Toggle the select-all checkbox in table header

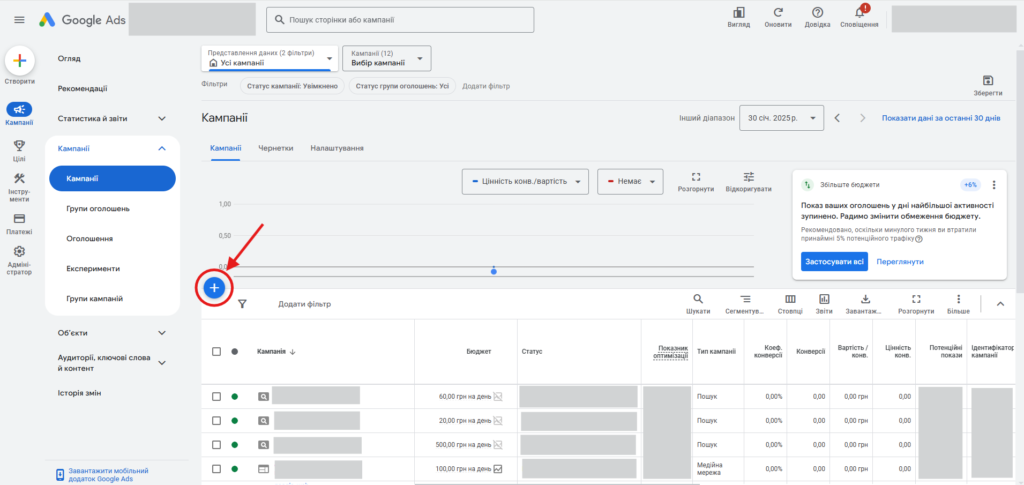[216, 352]
